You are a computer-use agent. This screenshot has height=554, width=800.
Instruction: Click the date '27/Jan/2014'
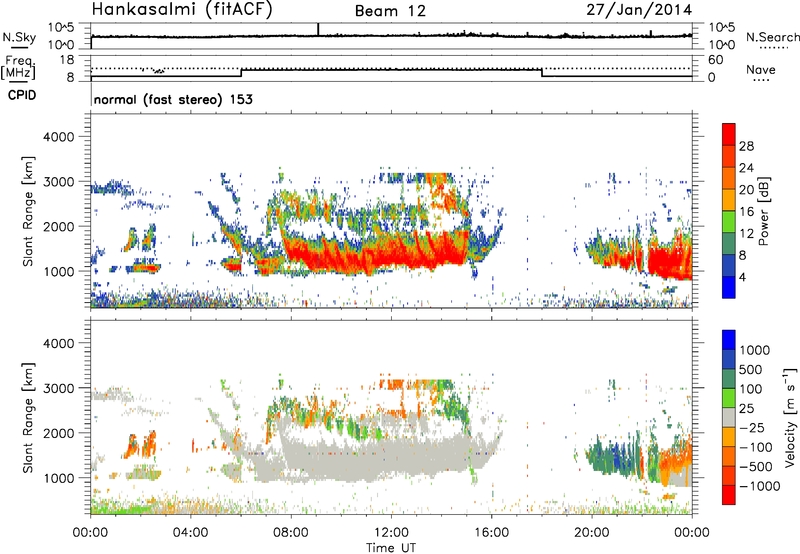pos(639,10)
